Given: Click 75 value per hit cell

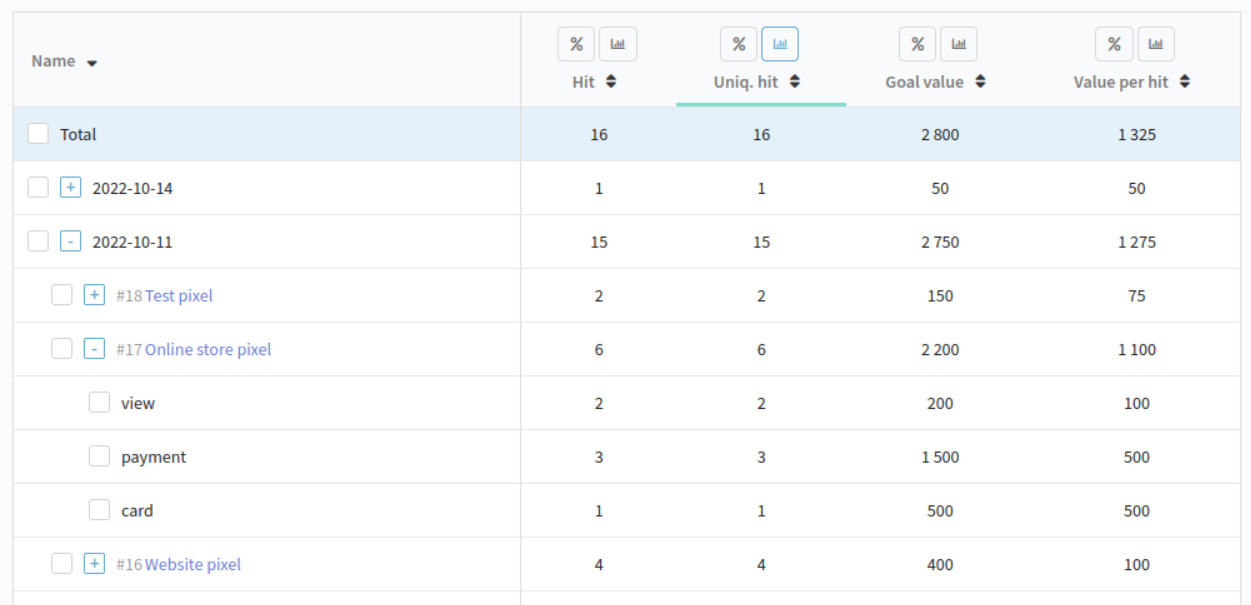Looking at the screenshot, I should coord(1137,296).
